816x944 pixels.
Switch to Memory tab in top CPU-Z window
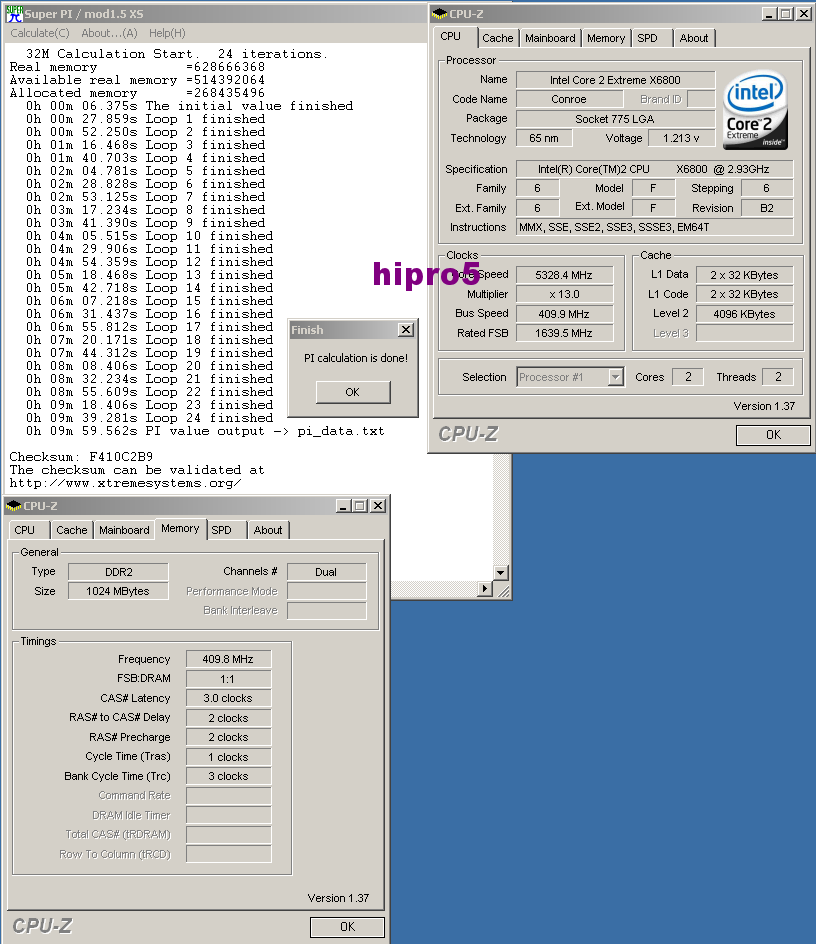(606, 38)
